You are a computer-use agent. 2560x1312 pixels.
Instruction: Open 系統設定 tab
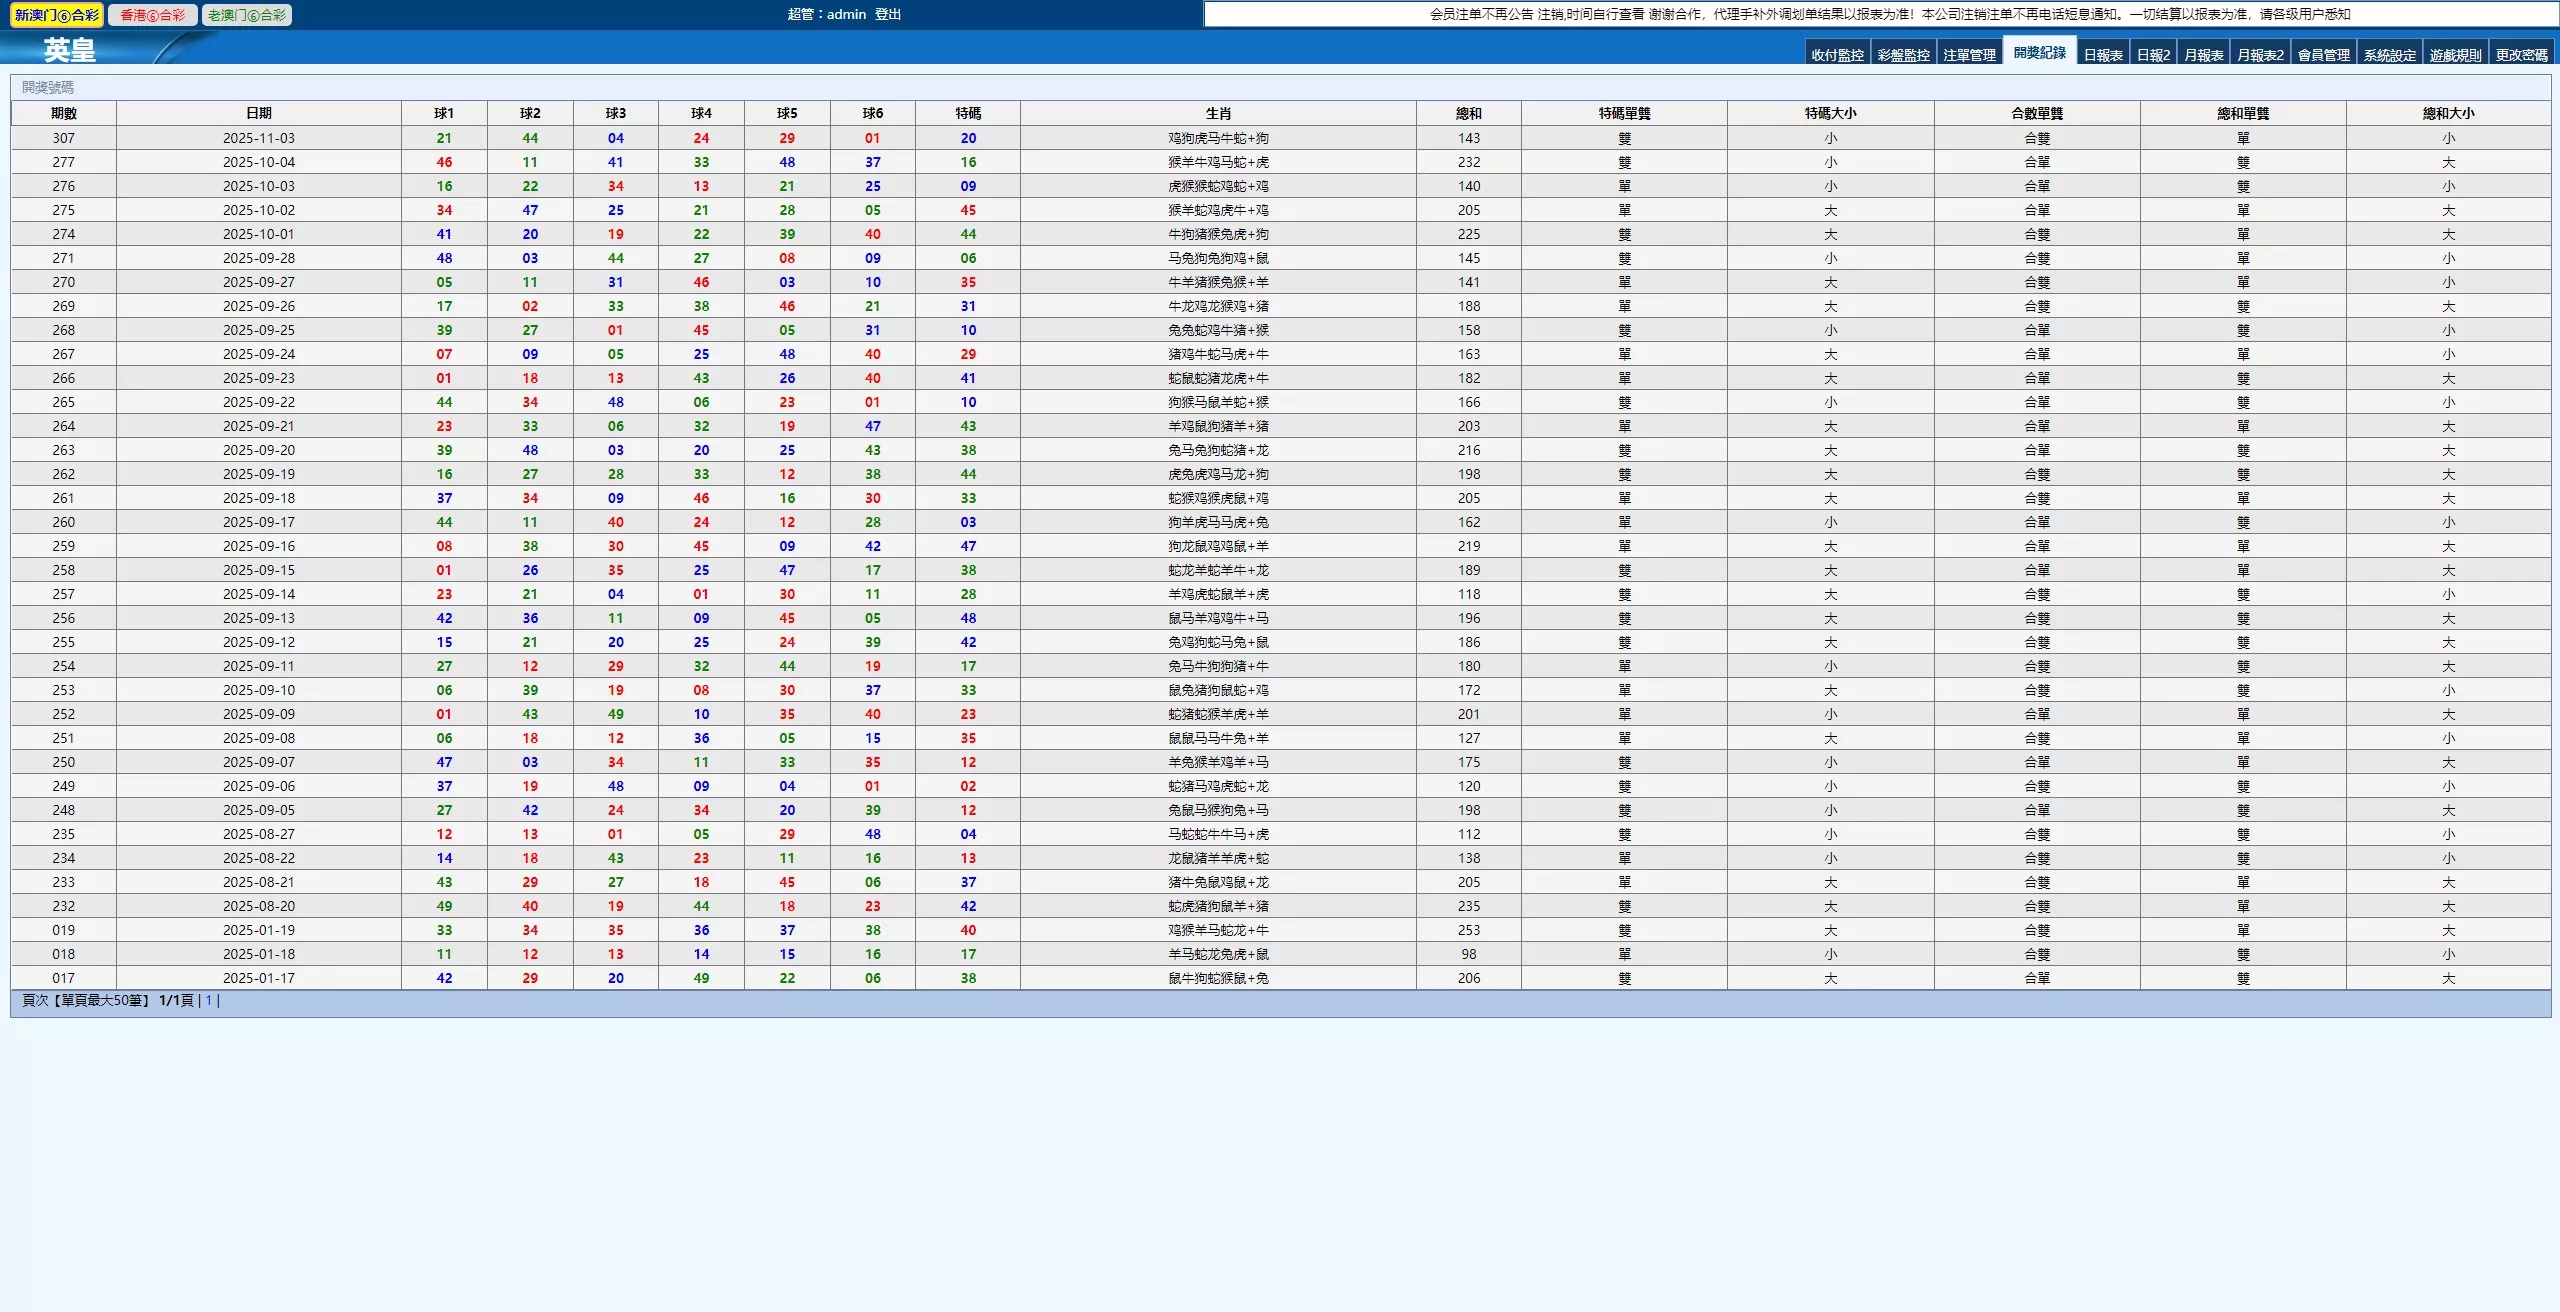[2389, 55]
